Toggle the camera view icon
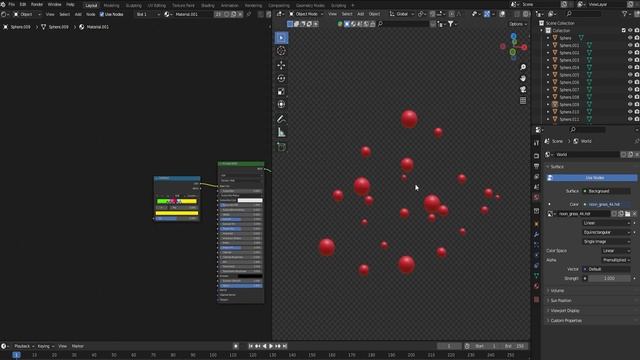 click(x=523, y=89)
